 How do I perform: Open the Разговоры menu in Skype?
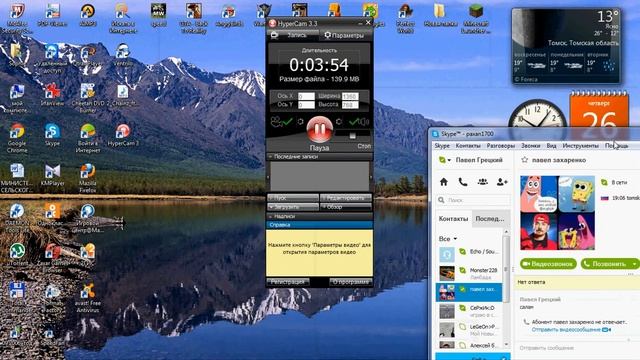point(500,146)
